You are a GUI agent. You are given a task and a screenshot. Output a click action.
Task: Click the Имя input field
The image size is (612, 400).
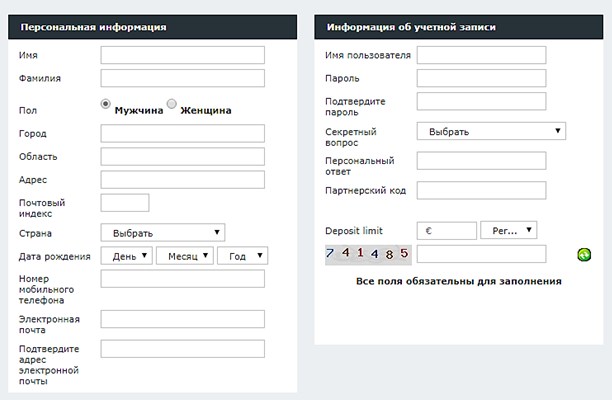(182, 55)
